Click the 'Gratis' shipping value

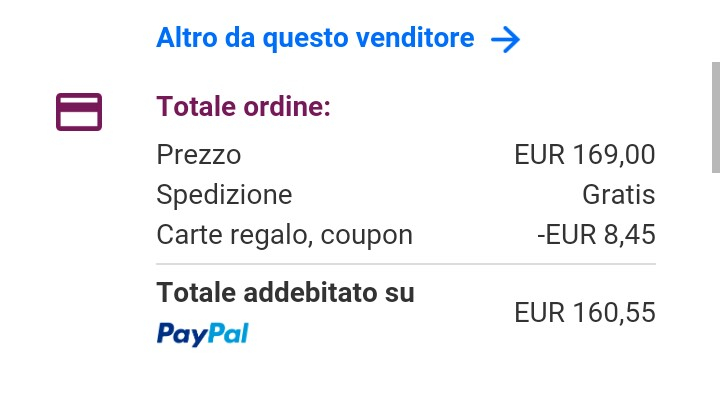[619, 195]
